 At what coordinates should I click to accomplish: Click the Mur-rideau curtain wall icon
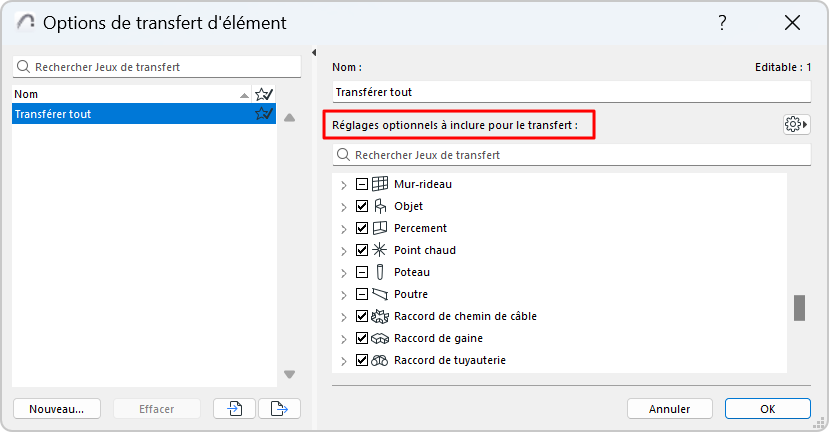pyautogui.click(x=380, y=184)
